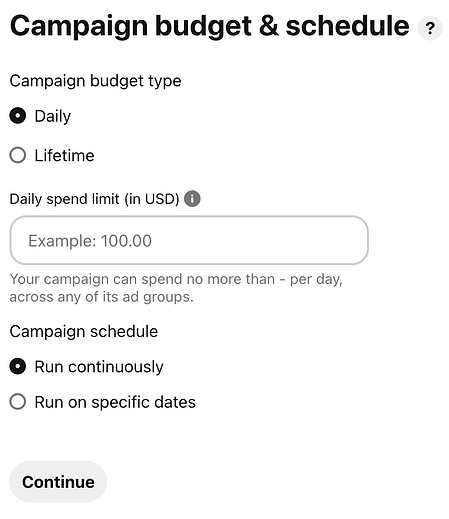
Task: Click the "Campaign budget type" section label
Action: [95, 81]
